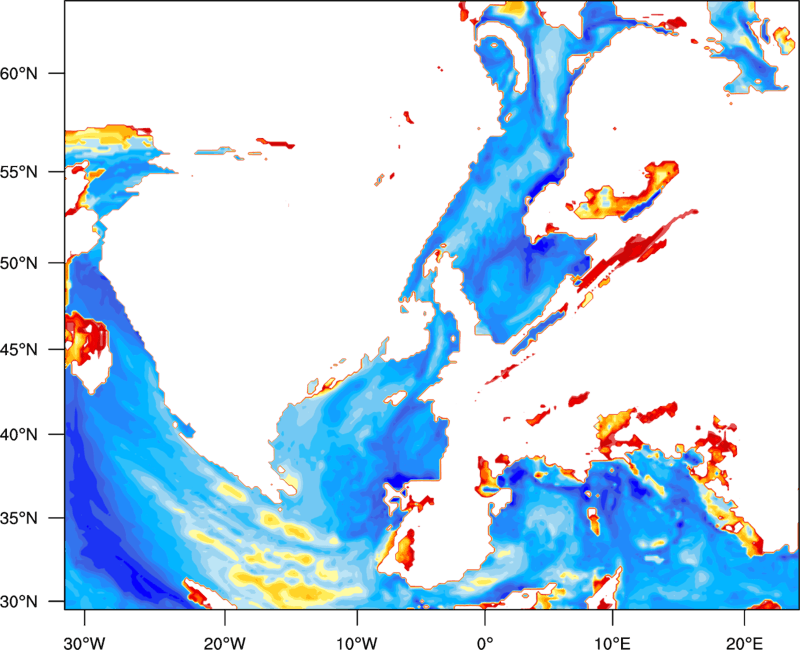This screenshot has height=650, width=800.
Task: Click the 40°N latitude label
Action: pos(19,434)
